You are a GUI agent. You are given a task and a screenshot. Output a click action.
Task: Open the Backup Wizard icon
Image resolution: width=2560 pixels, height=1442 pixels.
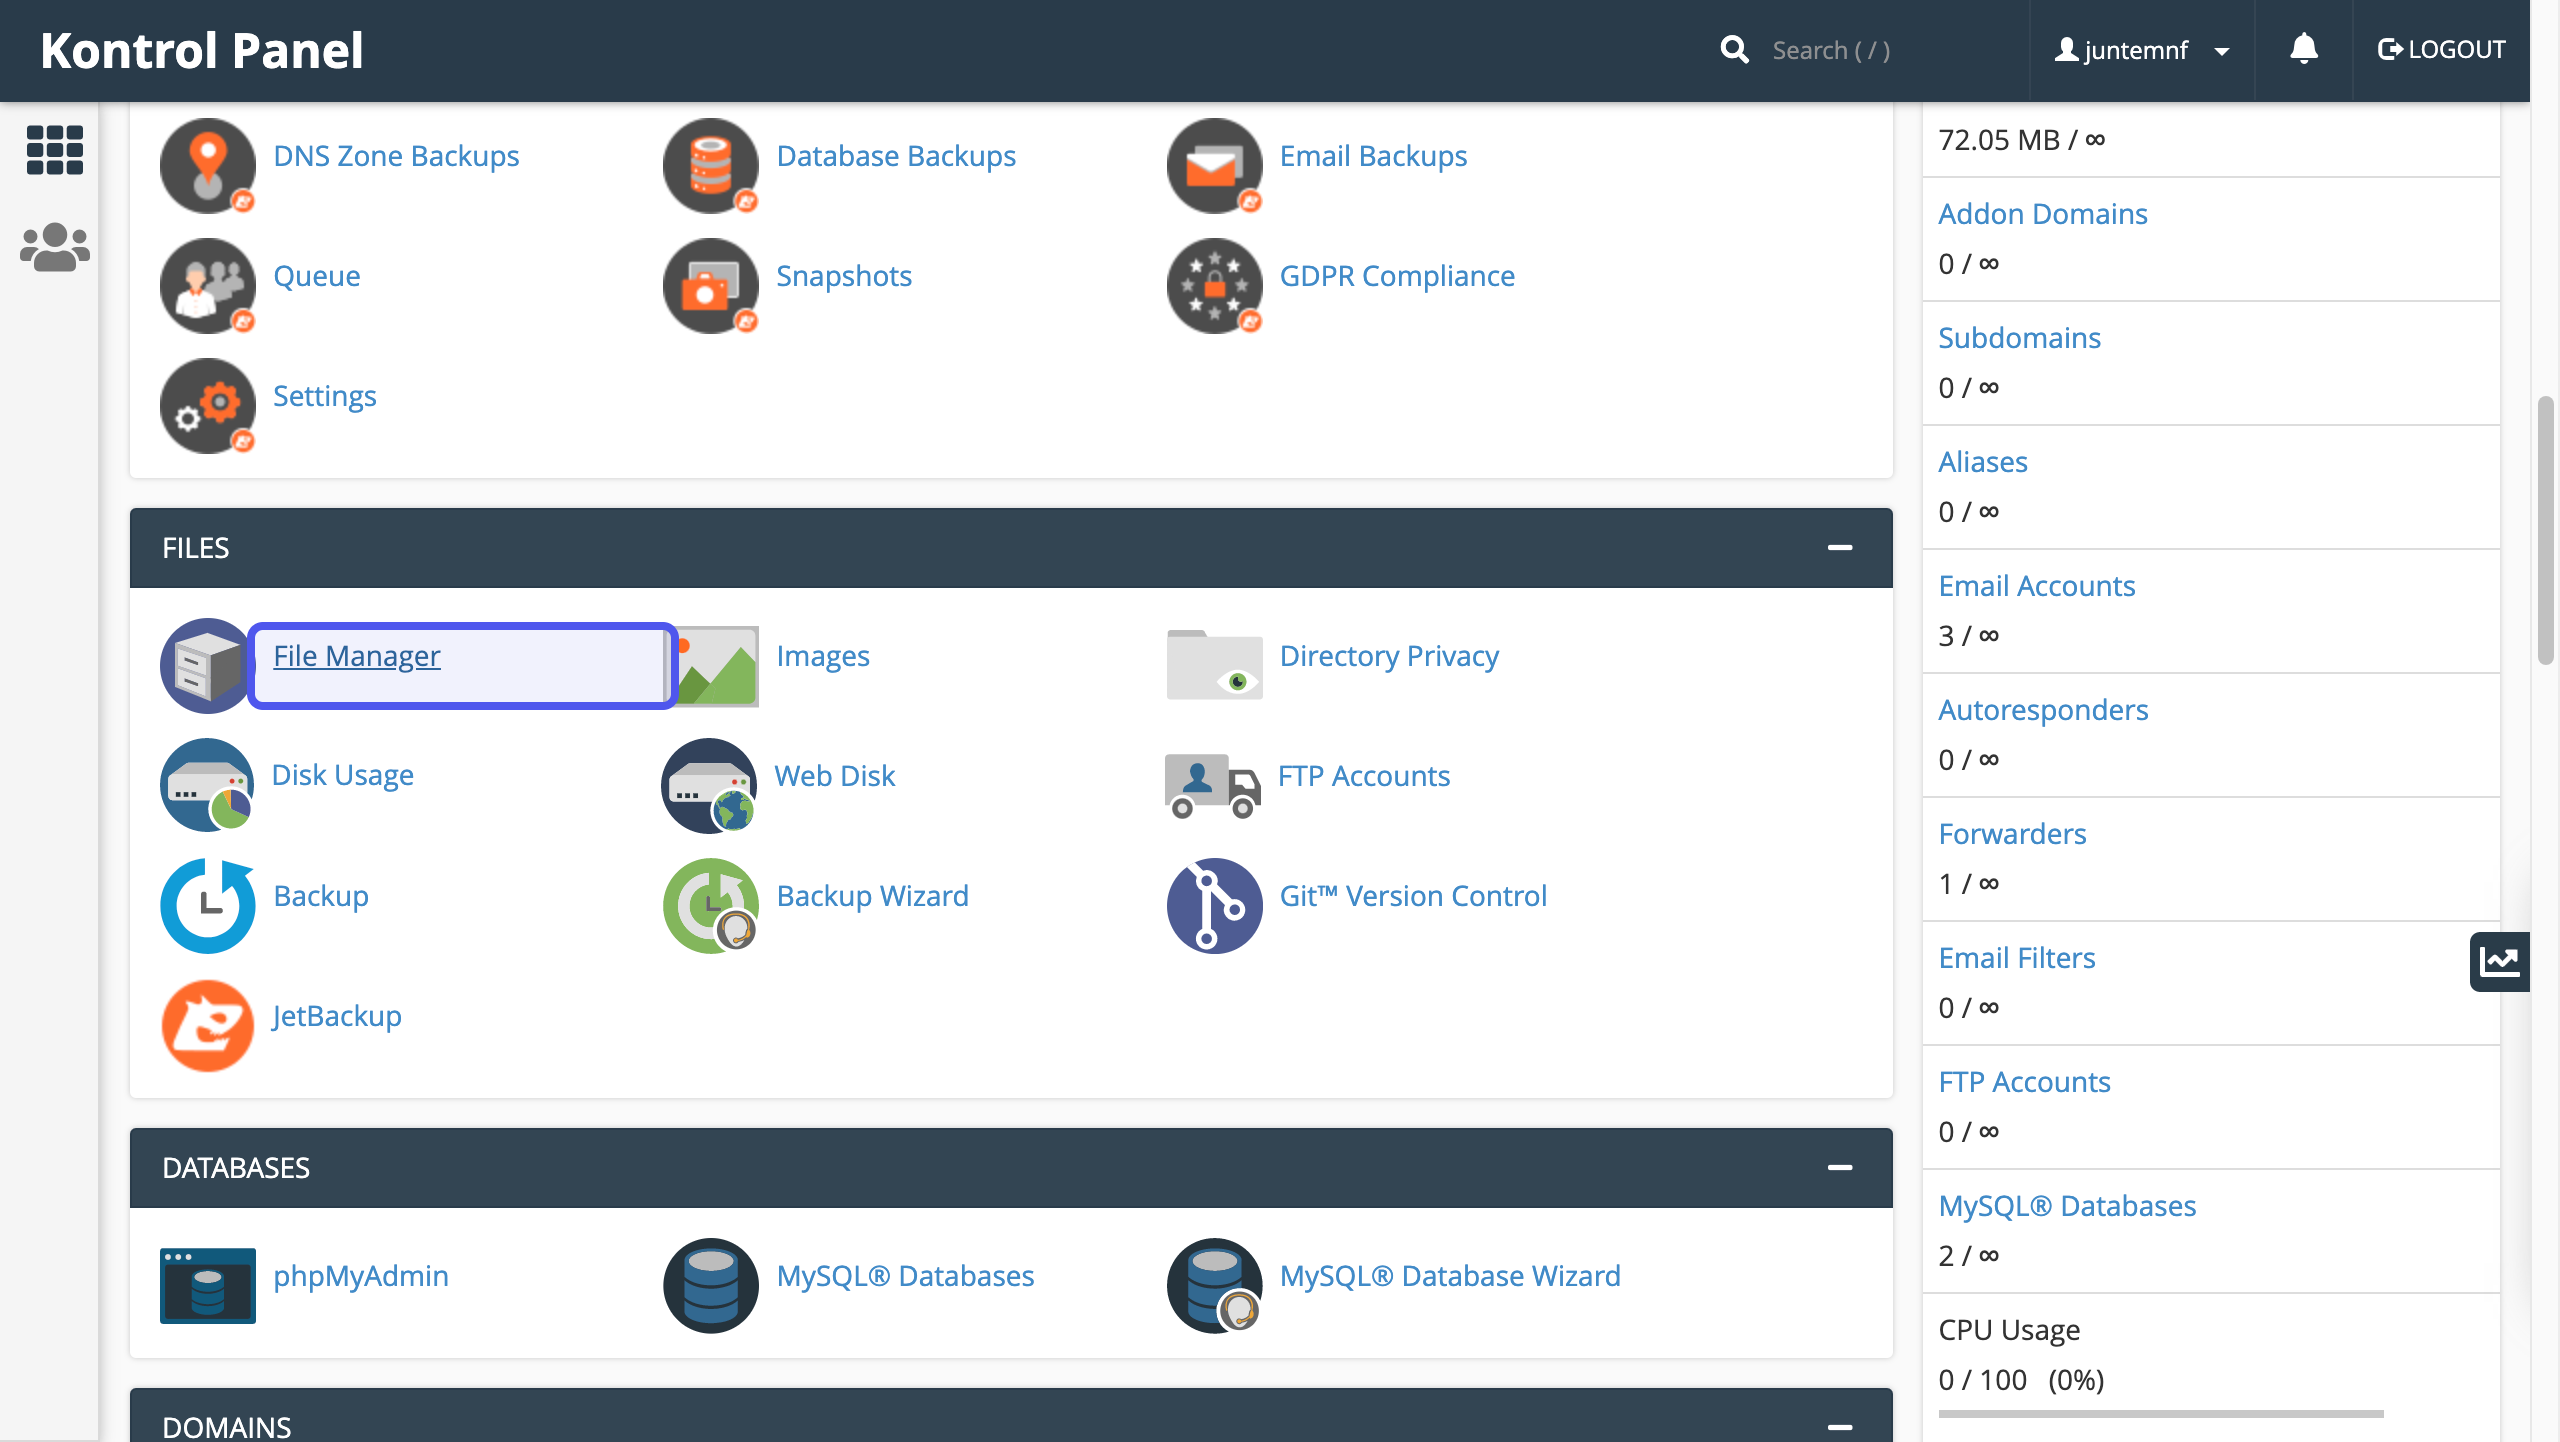click(711, 905)
